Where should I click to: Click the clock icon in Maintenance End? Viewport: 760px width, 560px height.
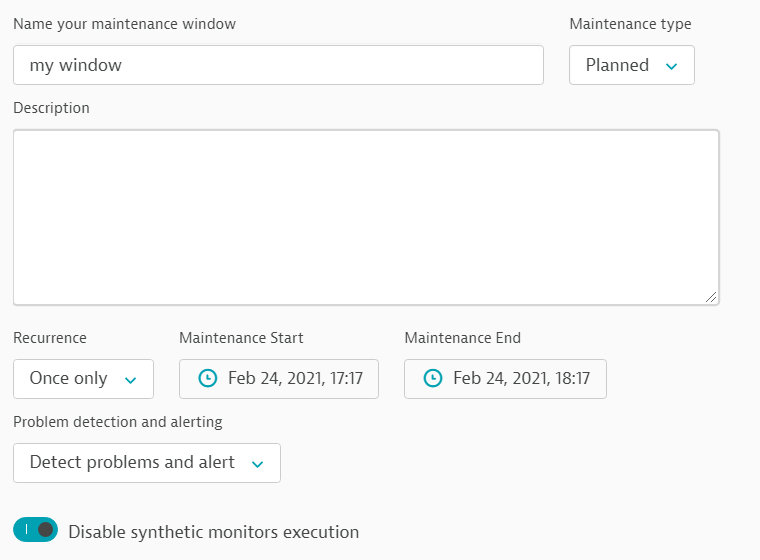[x=432, y=378]
